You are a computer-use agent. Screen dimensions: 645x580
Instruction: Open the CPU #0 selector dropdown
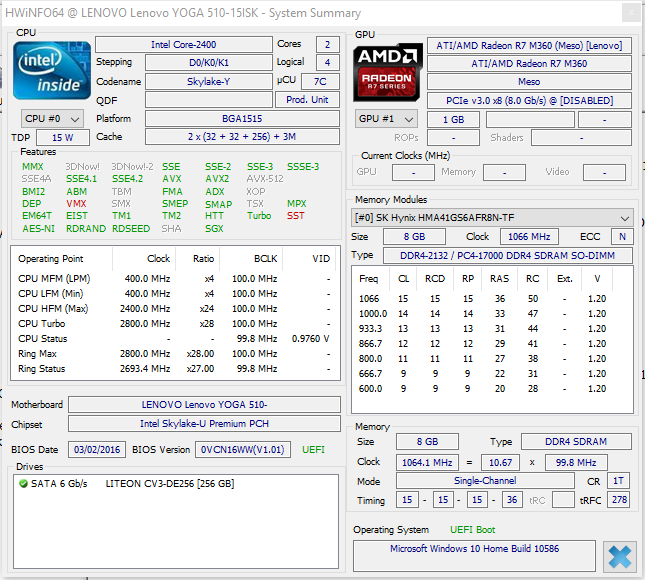coord(50,118)
